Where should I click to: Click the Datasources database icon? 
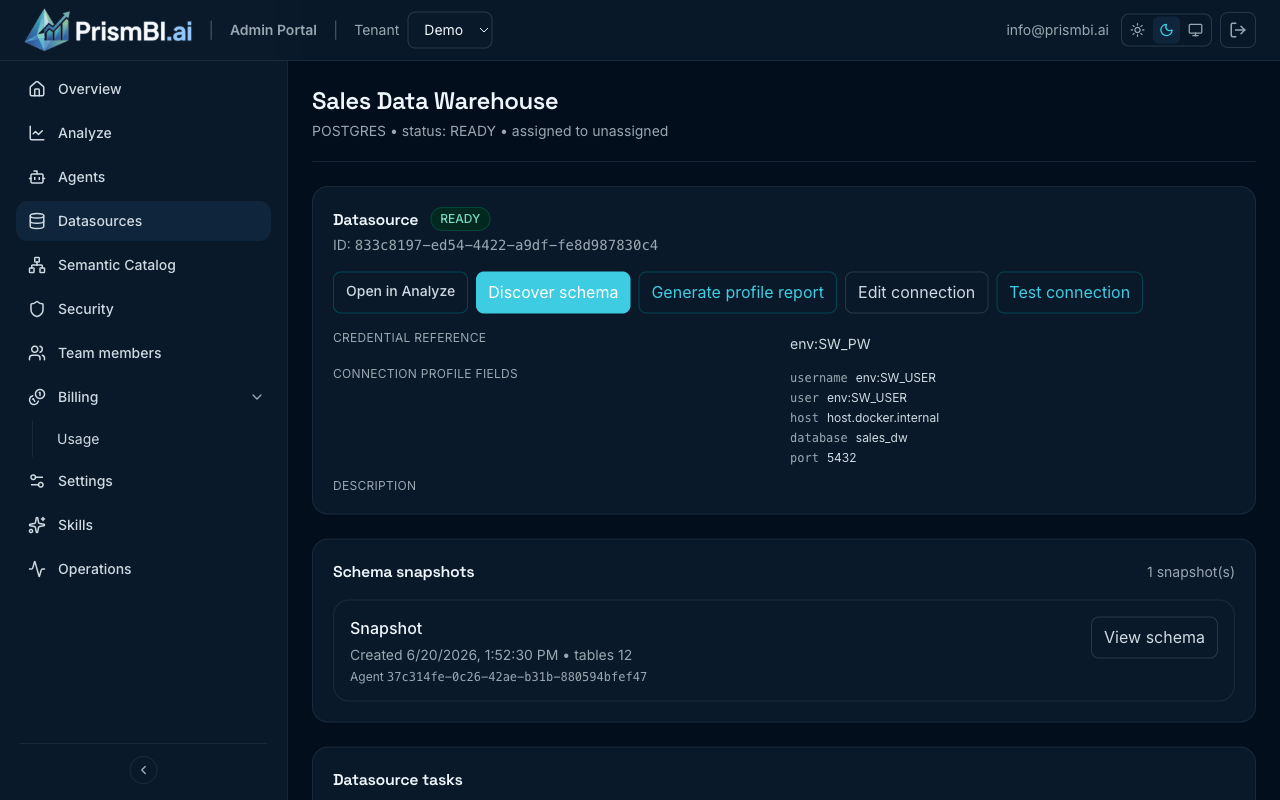(37, 221)
